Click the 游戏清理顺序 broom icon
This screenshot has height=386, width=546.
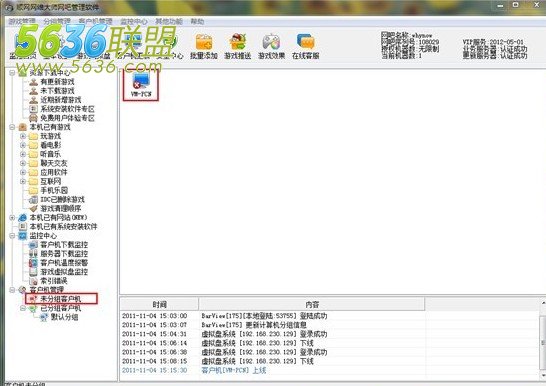33,208
